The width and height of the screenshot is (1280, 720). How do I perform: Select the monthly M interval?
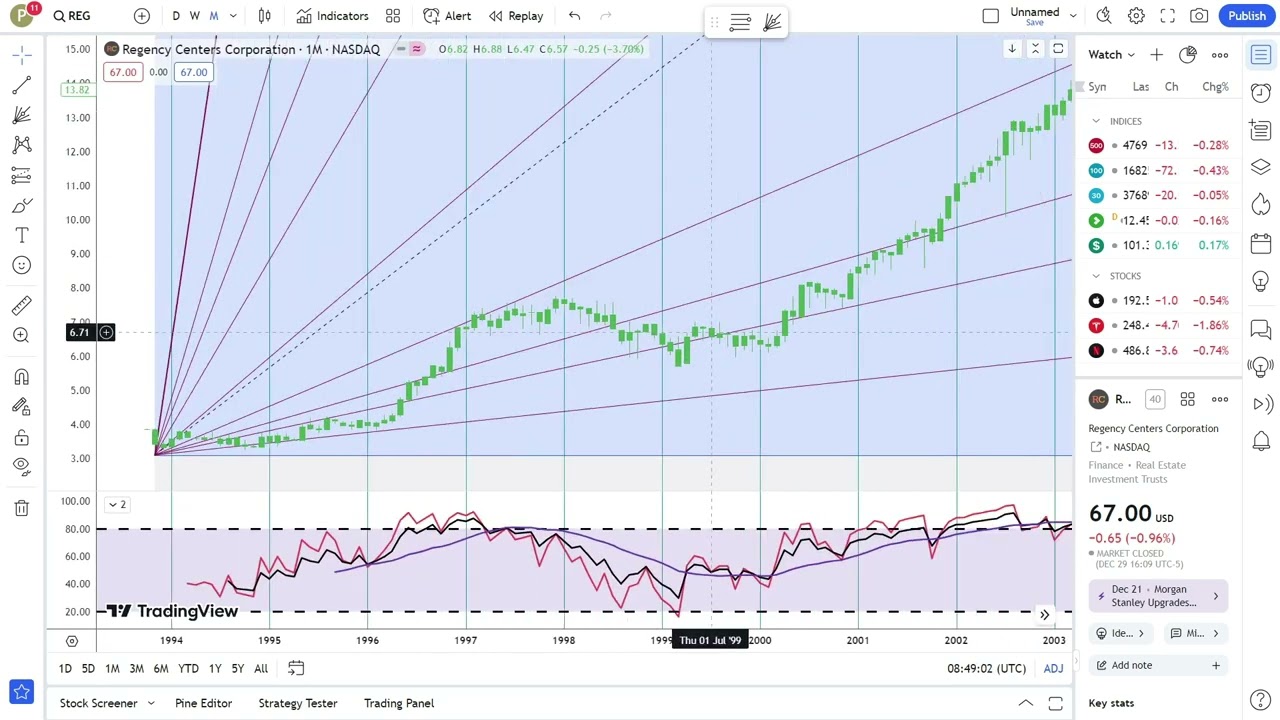click(213, 16)
